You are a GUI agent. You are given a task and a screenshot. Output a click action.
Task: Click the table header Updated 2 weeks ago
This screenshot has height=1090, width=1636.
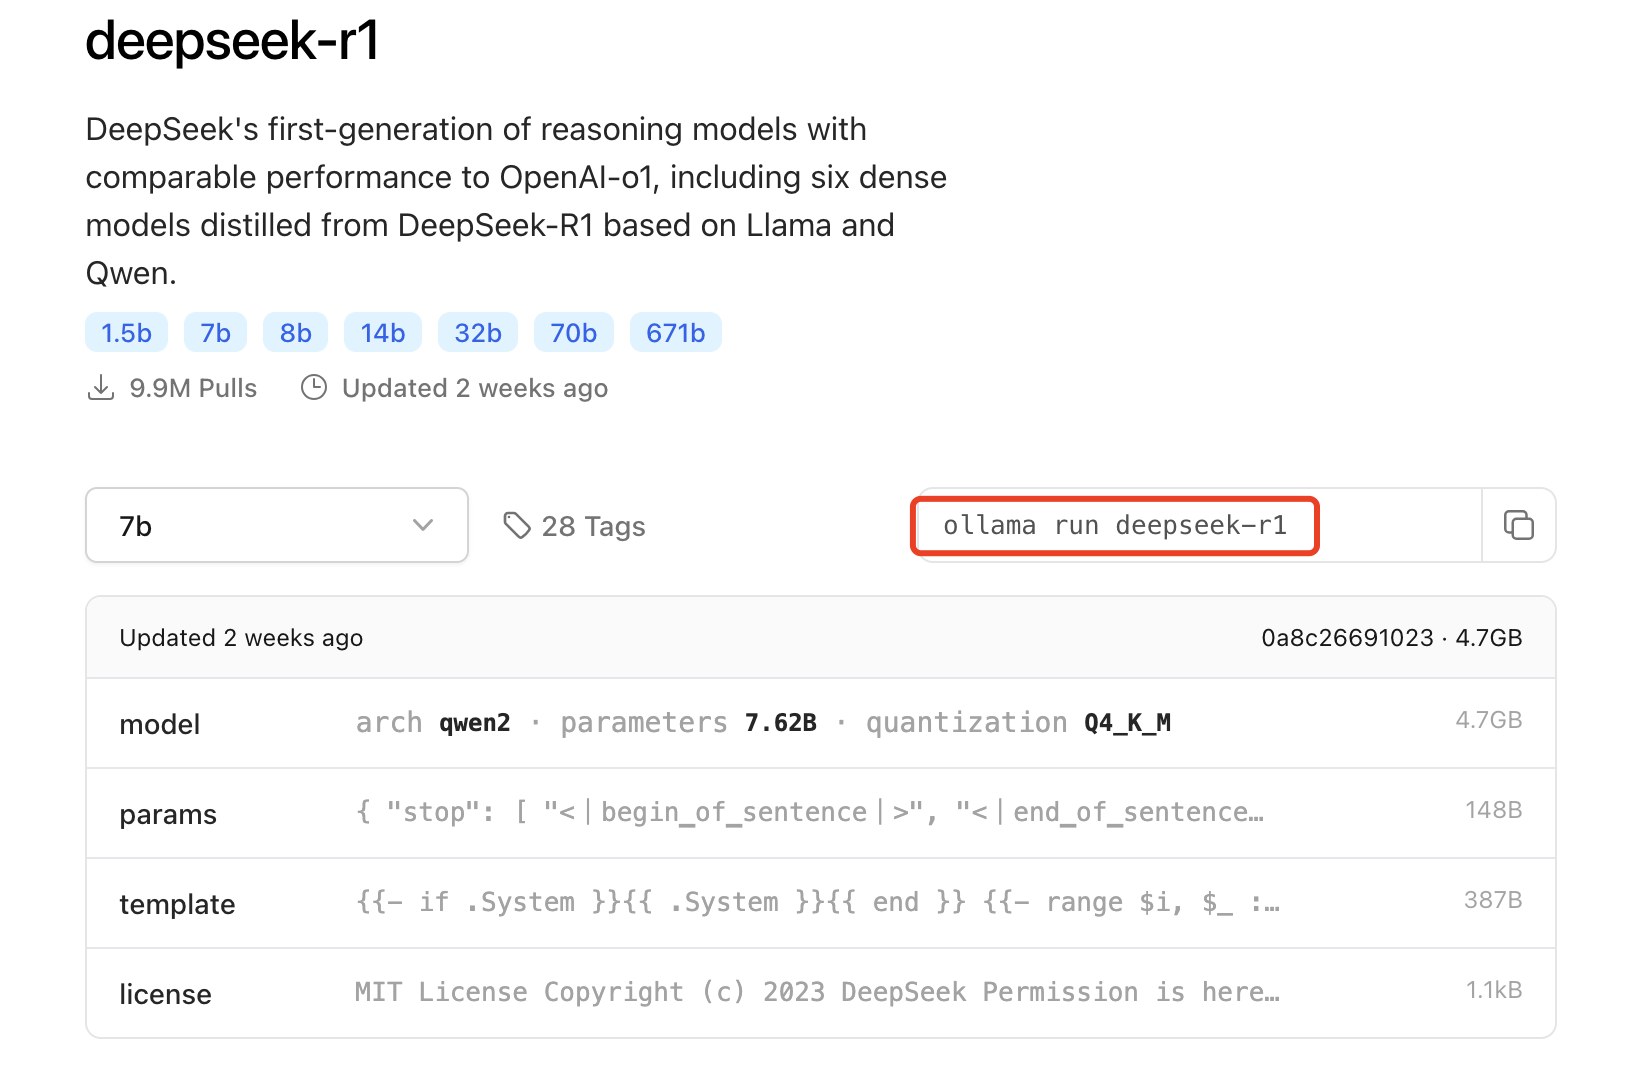click(x=241, y=638)
